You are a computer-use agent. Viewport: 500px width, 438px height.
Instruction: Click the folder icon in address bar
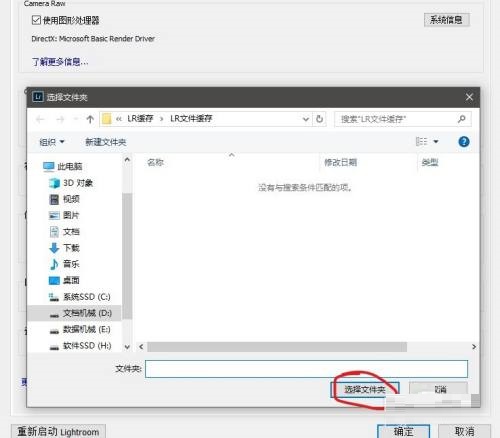(x=107, y=119)
